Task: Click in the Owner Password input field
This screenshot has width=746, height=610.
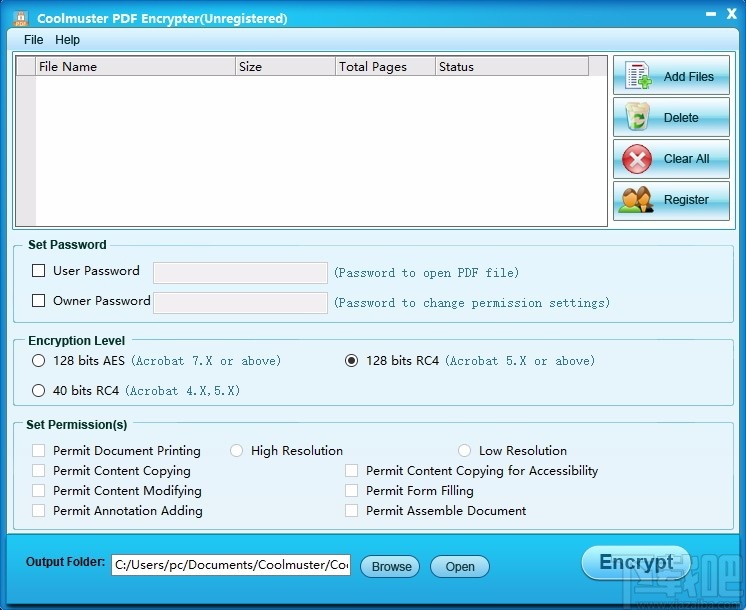Action: [240, 303]
